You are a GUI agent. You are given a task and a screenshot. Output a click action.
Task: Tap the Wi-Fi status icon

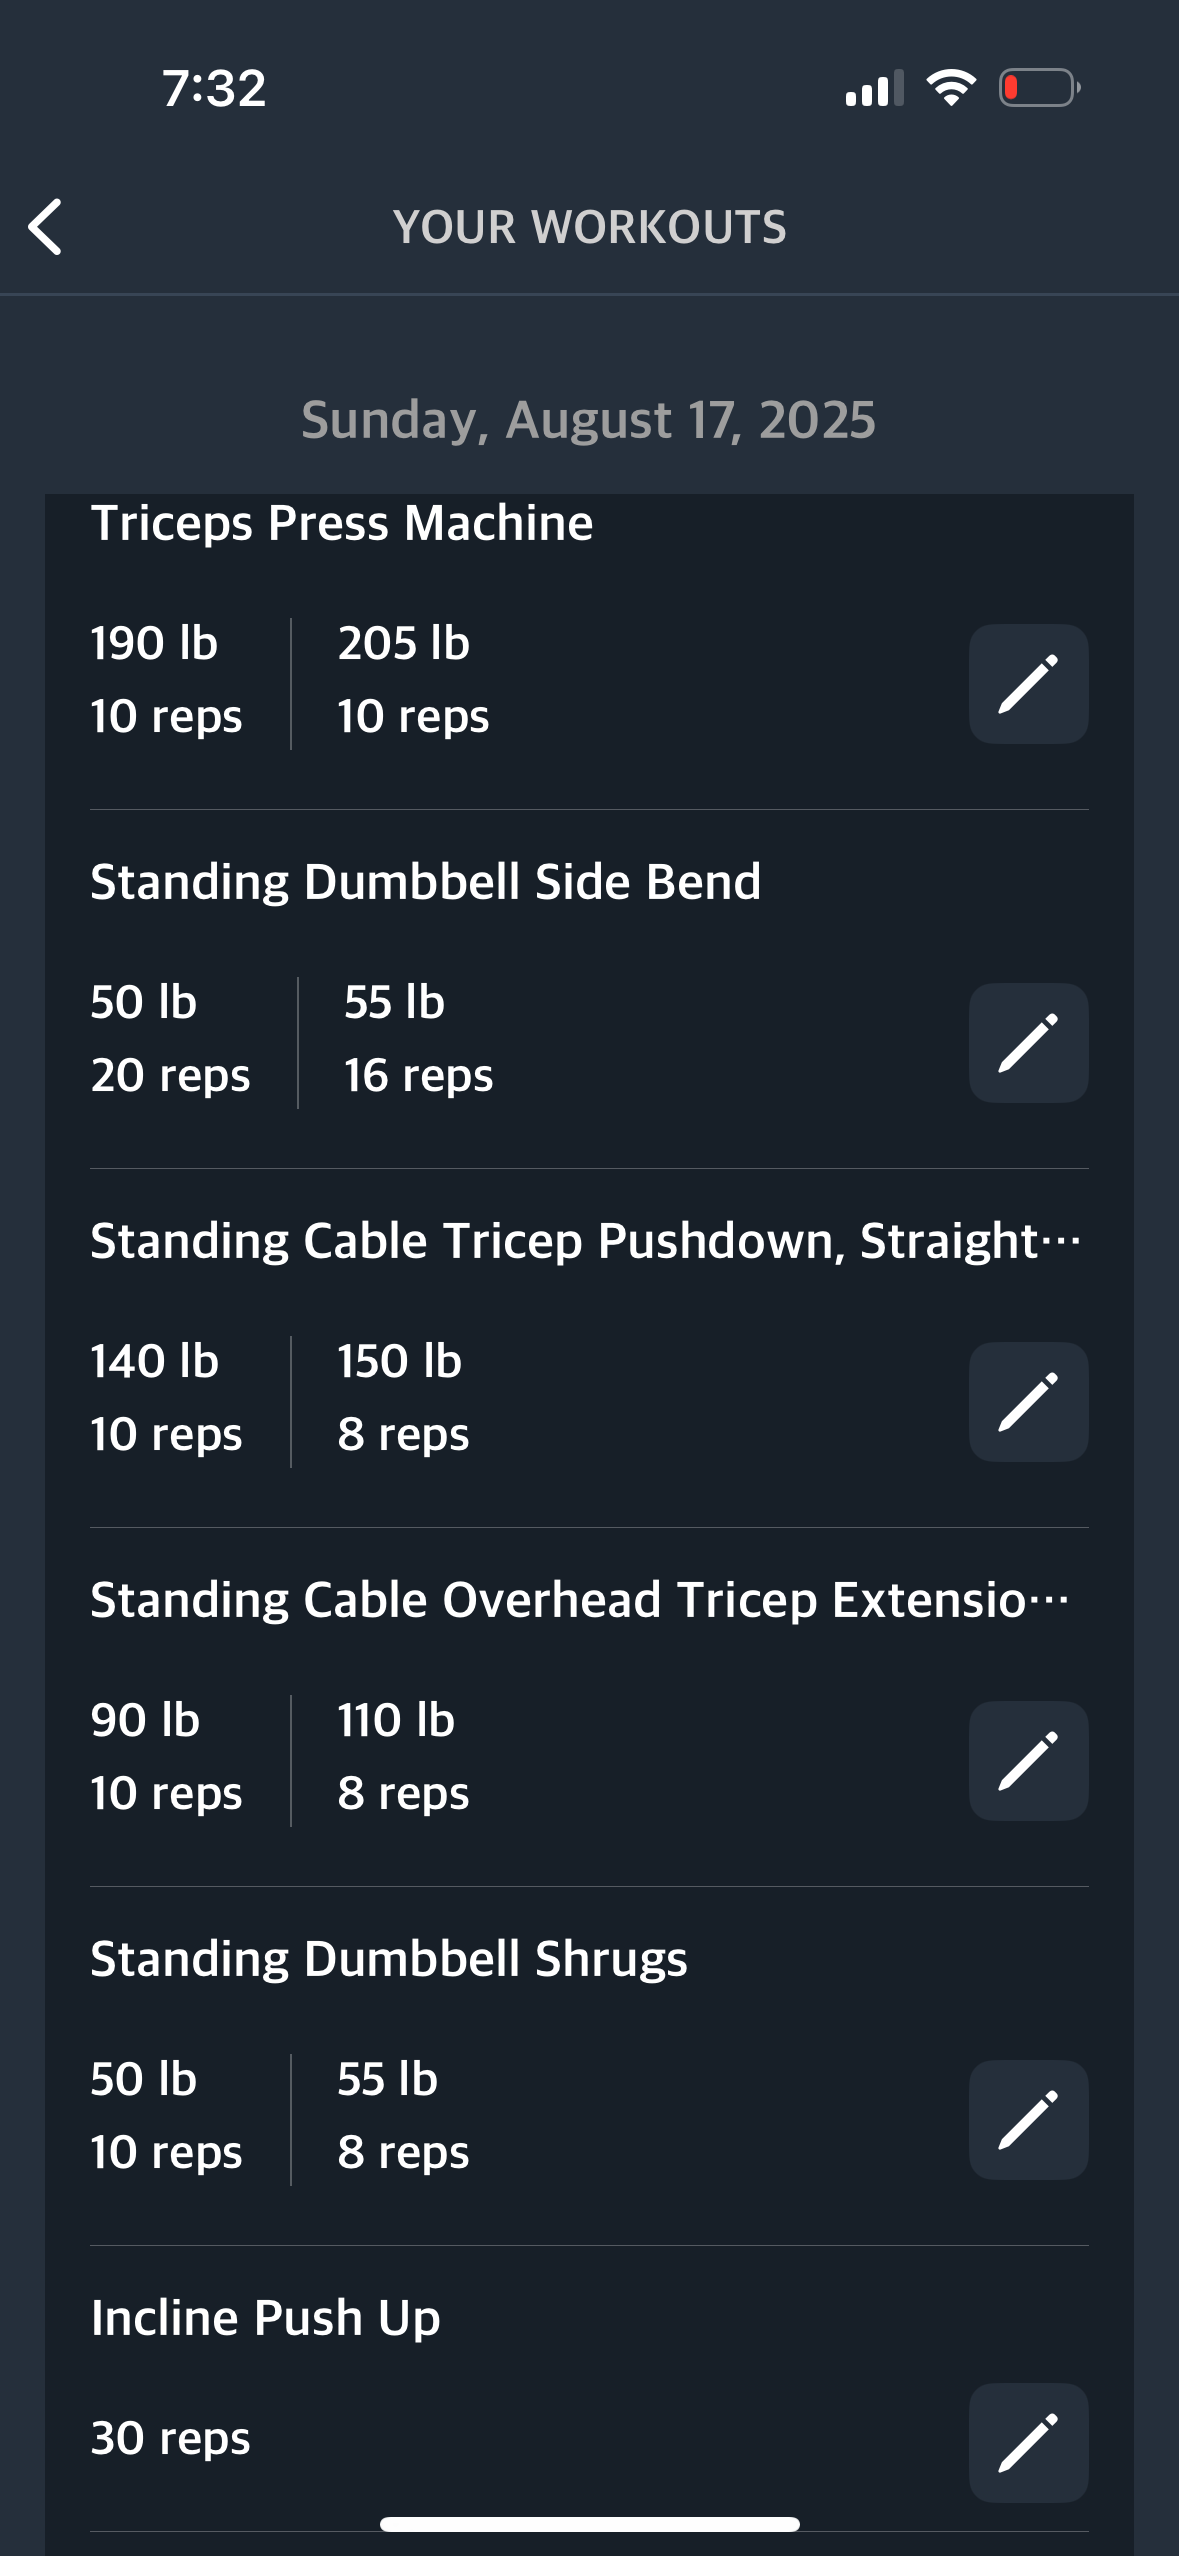click(951, 88)
